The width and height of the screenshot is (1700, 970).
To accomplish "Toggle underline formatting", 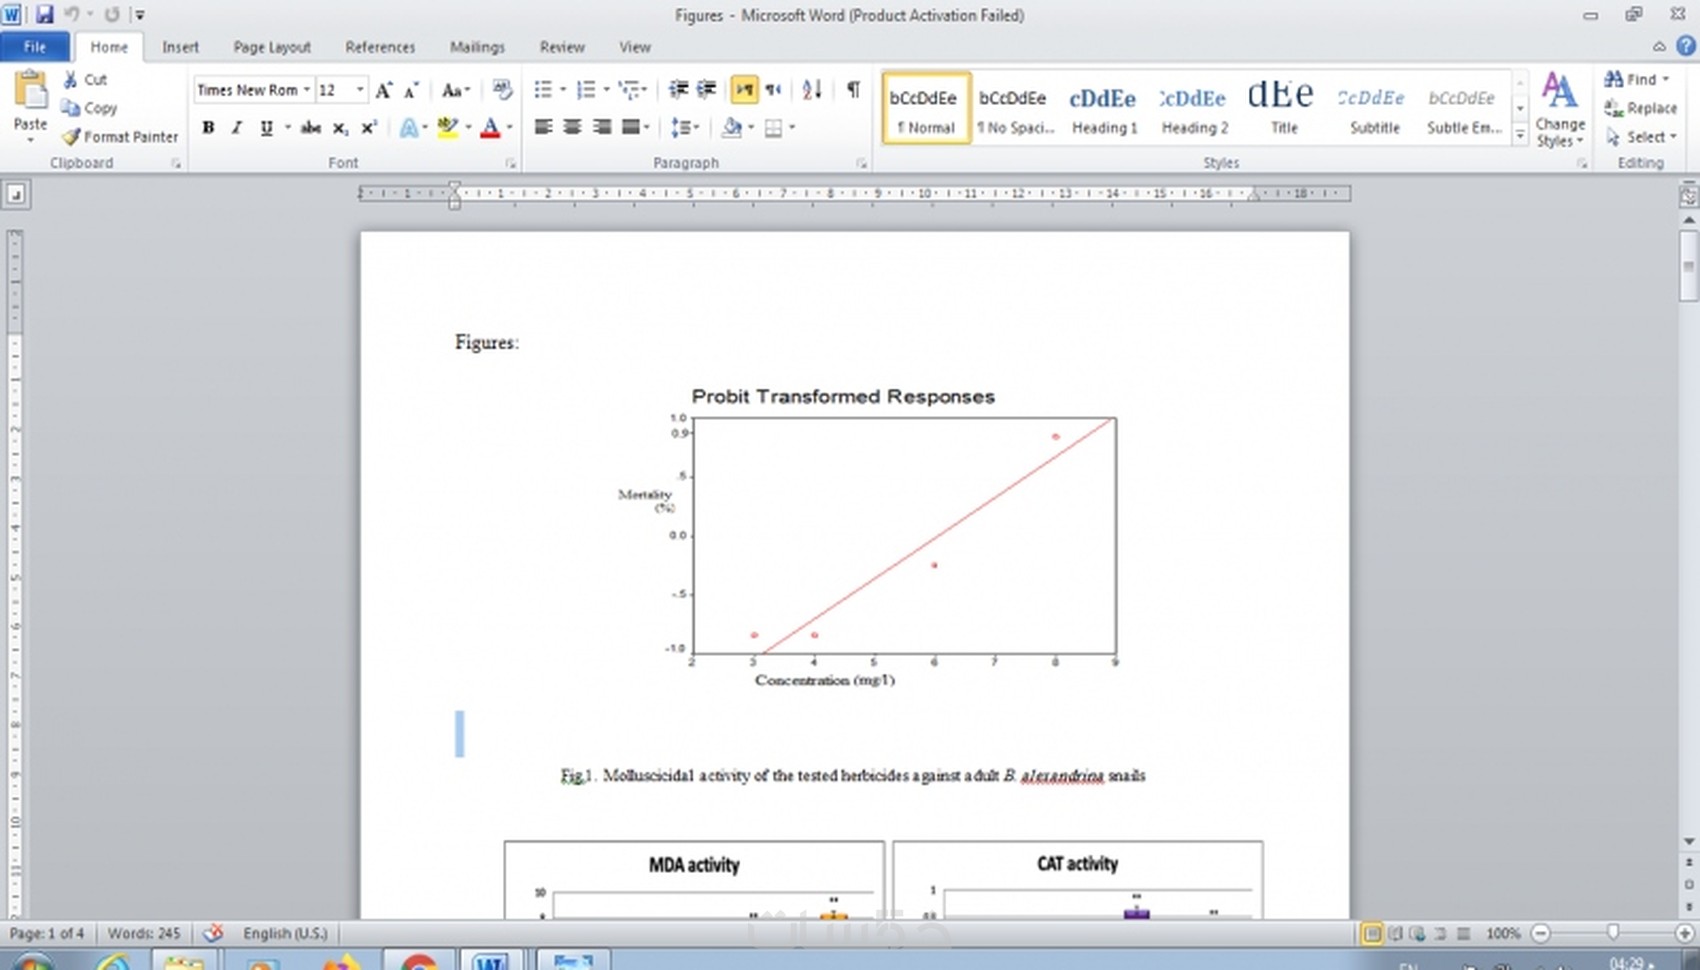I will (264, 127).
